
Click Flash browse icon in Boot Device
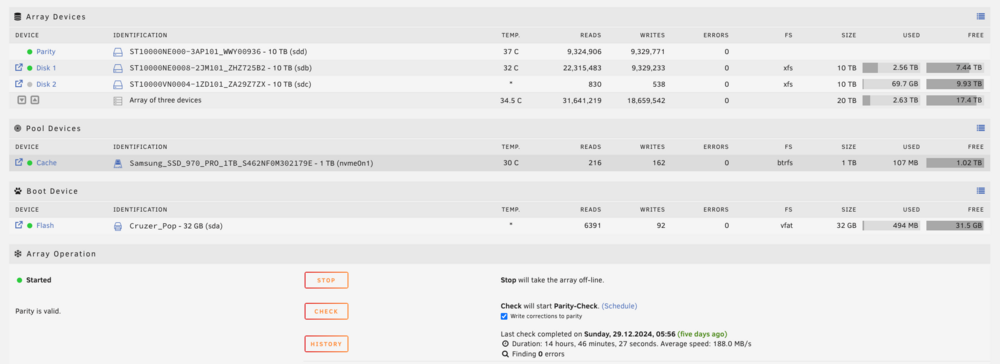pos(19,225)
